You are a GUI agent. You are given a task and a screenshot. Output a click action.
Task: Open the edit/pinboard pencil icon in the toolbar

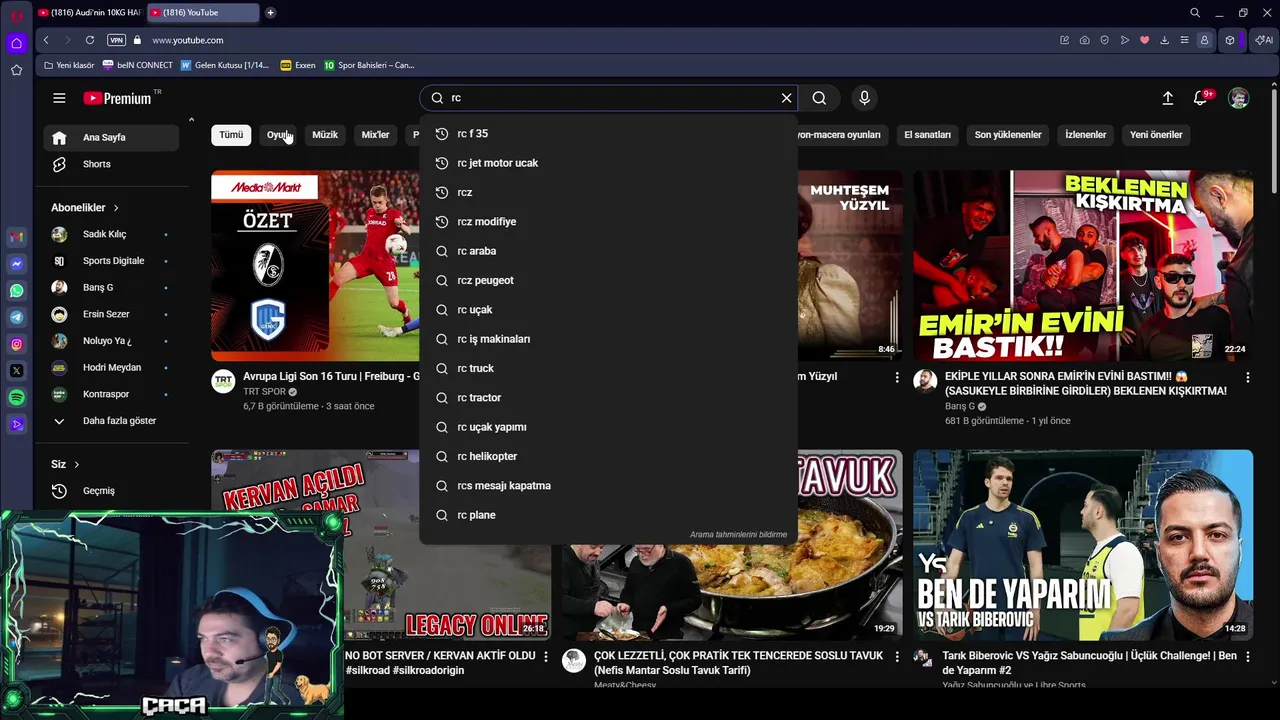tap(1065, 40)
